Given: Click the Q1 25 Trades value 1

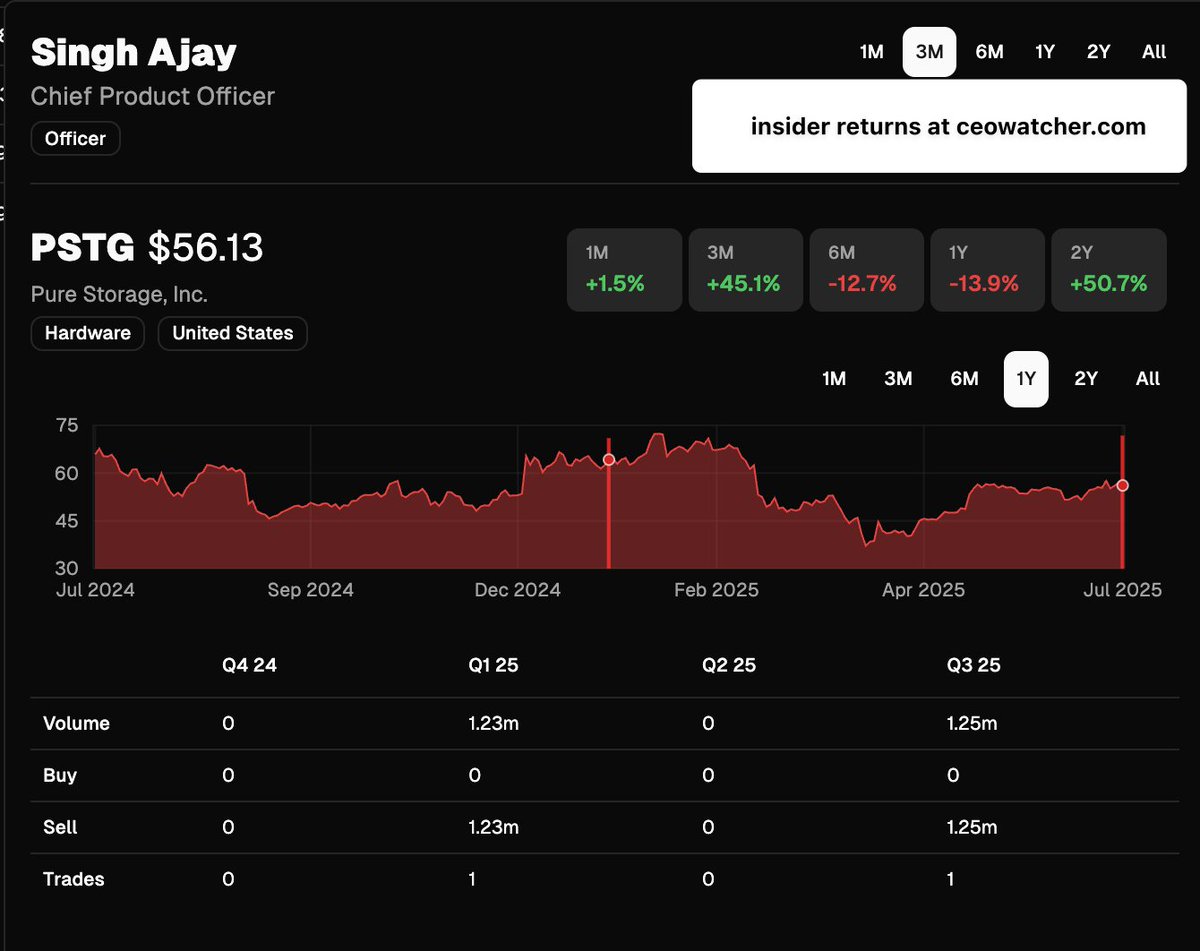Looking at the screenshot, I should tap(473, 879).
